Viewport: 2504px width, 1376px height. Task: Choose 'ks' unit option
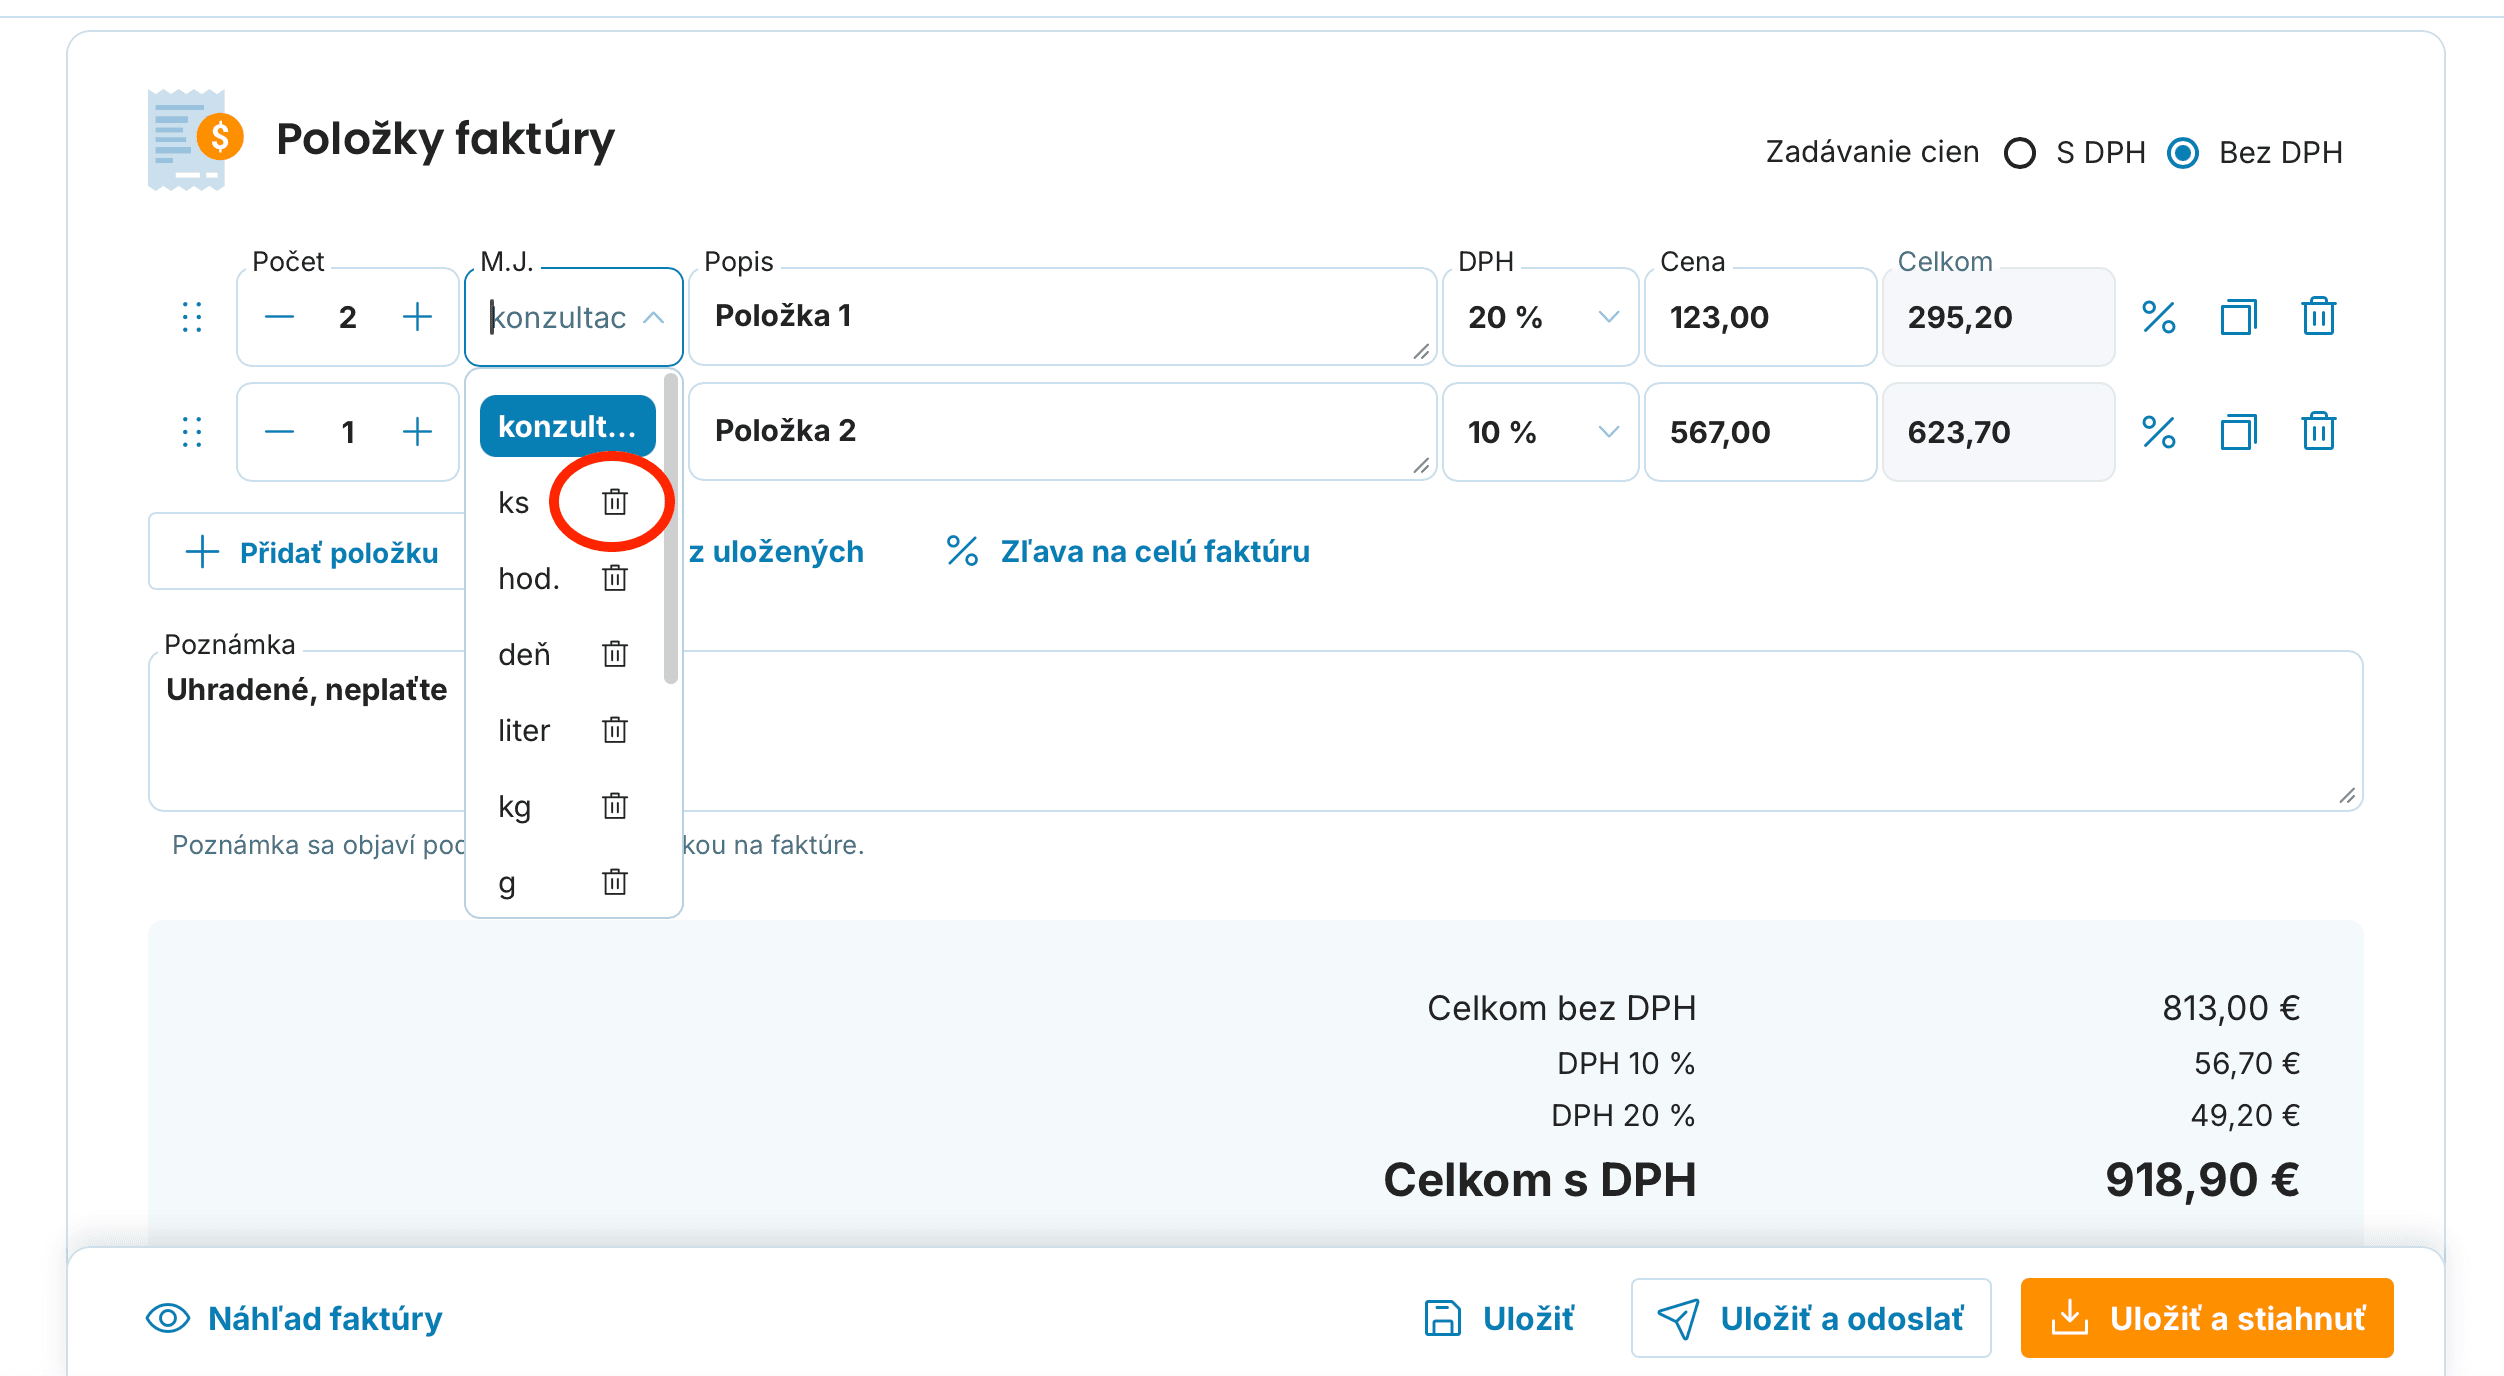point(514,502)
